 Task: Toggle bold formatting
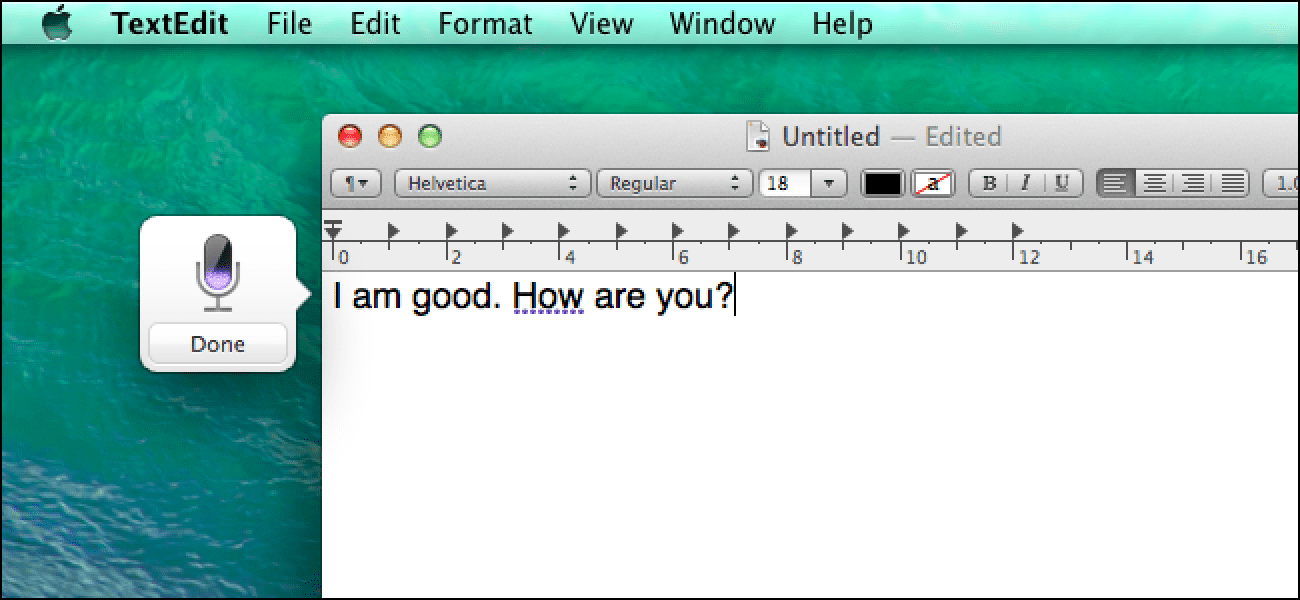pos(990,184)
